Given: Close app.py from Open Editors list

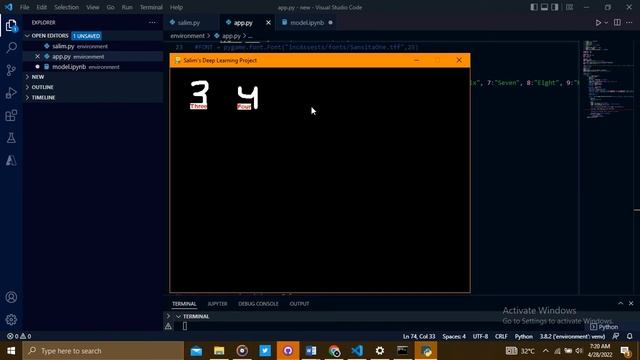Looking at the screenshot, I should [x=38, y=56].
